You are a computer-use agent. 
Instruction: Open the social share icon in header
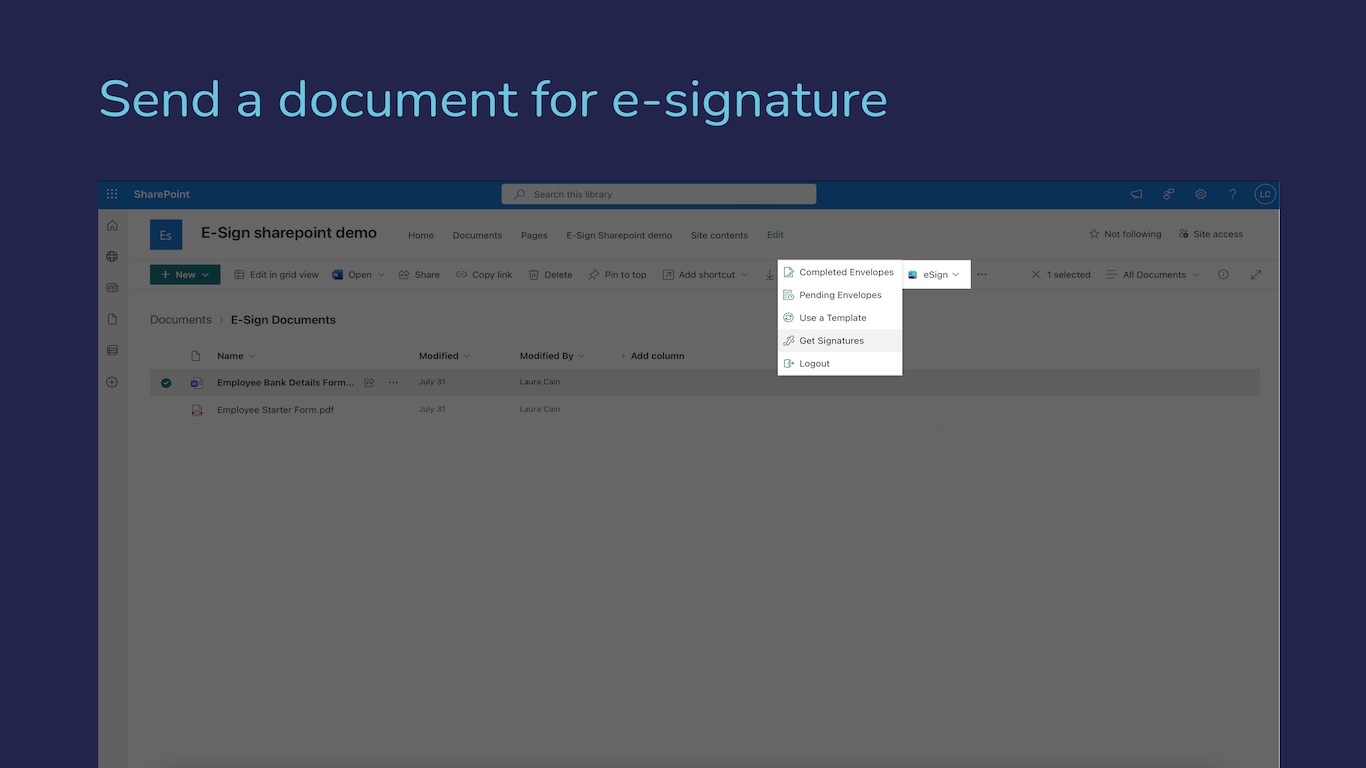point(1168,194)
